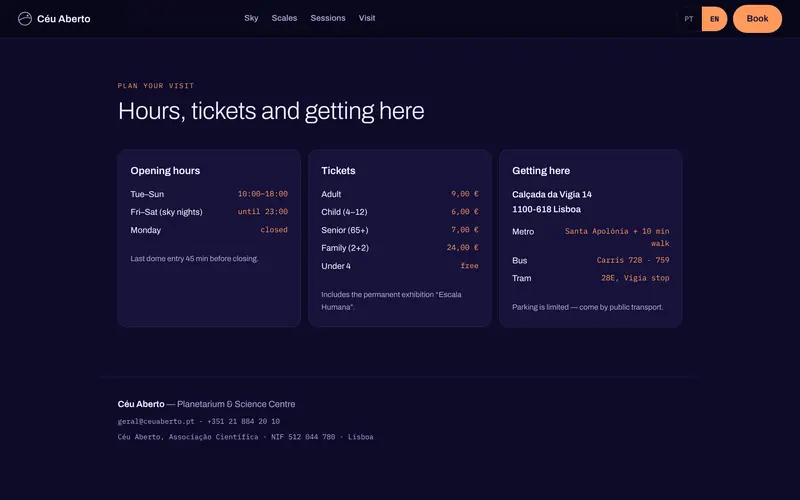This screenshot has height=500, width=800.
Task: Select the 9,00 € price
Action: pos(465,194)
